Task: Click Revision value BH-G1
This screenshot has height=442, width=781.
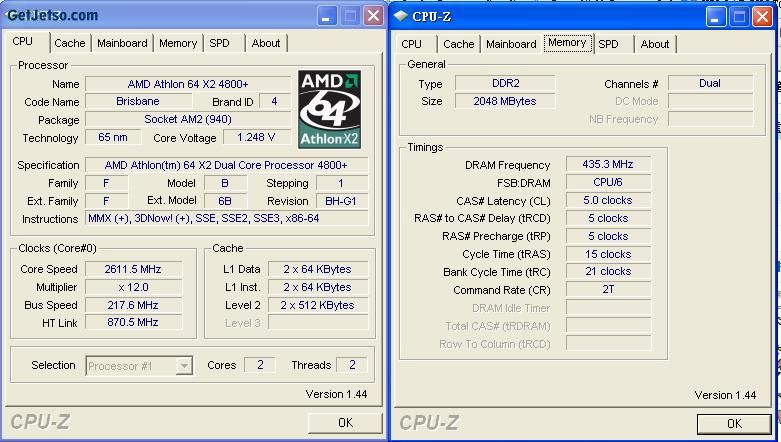Action: (x=342, y=201)
